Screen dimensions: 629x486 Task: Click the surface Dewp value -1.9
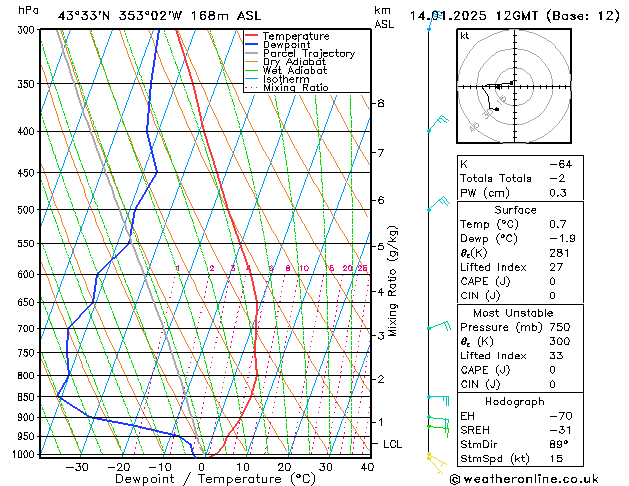[x=562, y=239]
